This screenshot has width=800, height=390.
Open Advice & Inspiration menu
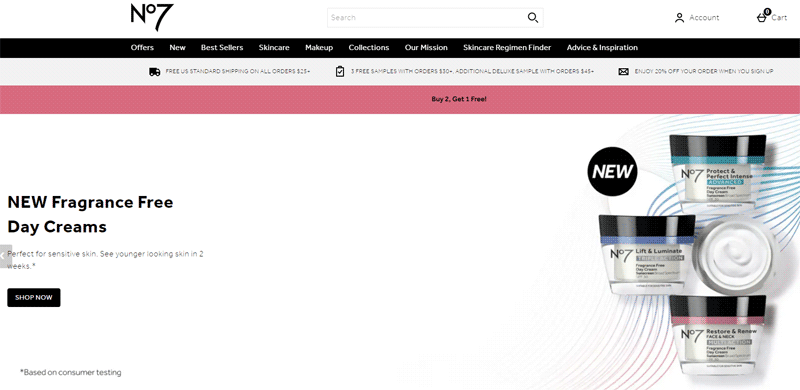pyautogui.click(x=602, y=47)
